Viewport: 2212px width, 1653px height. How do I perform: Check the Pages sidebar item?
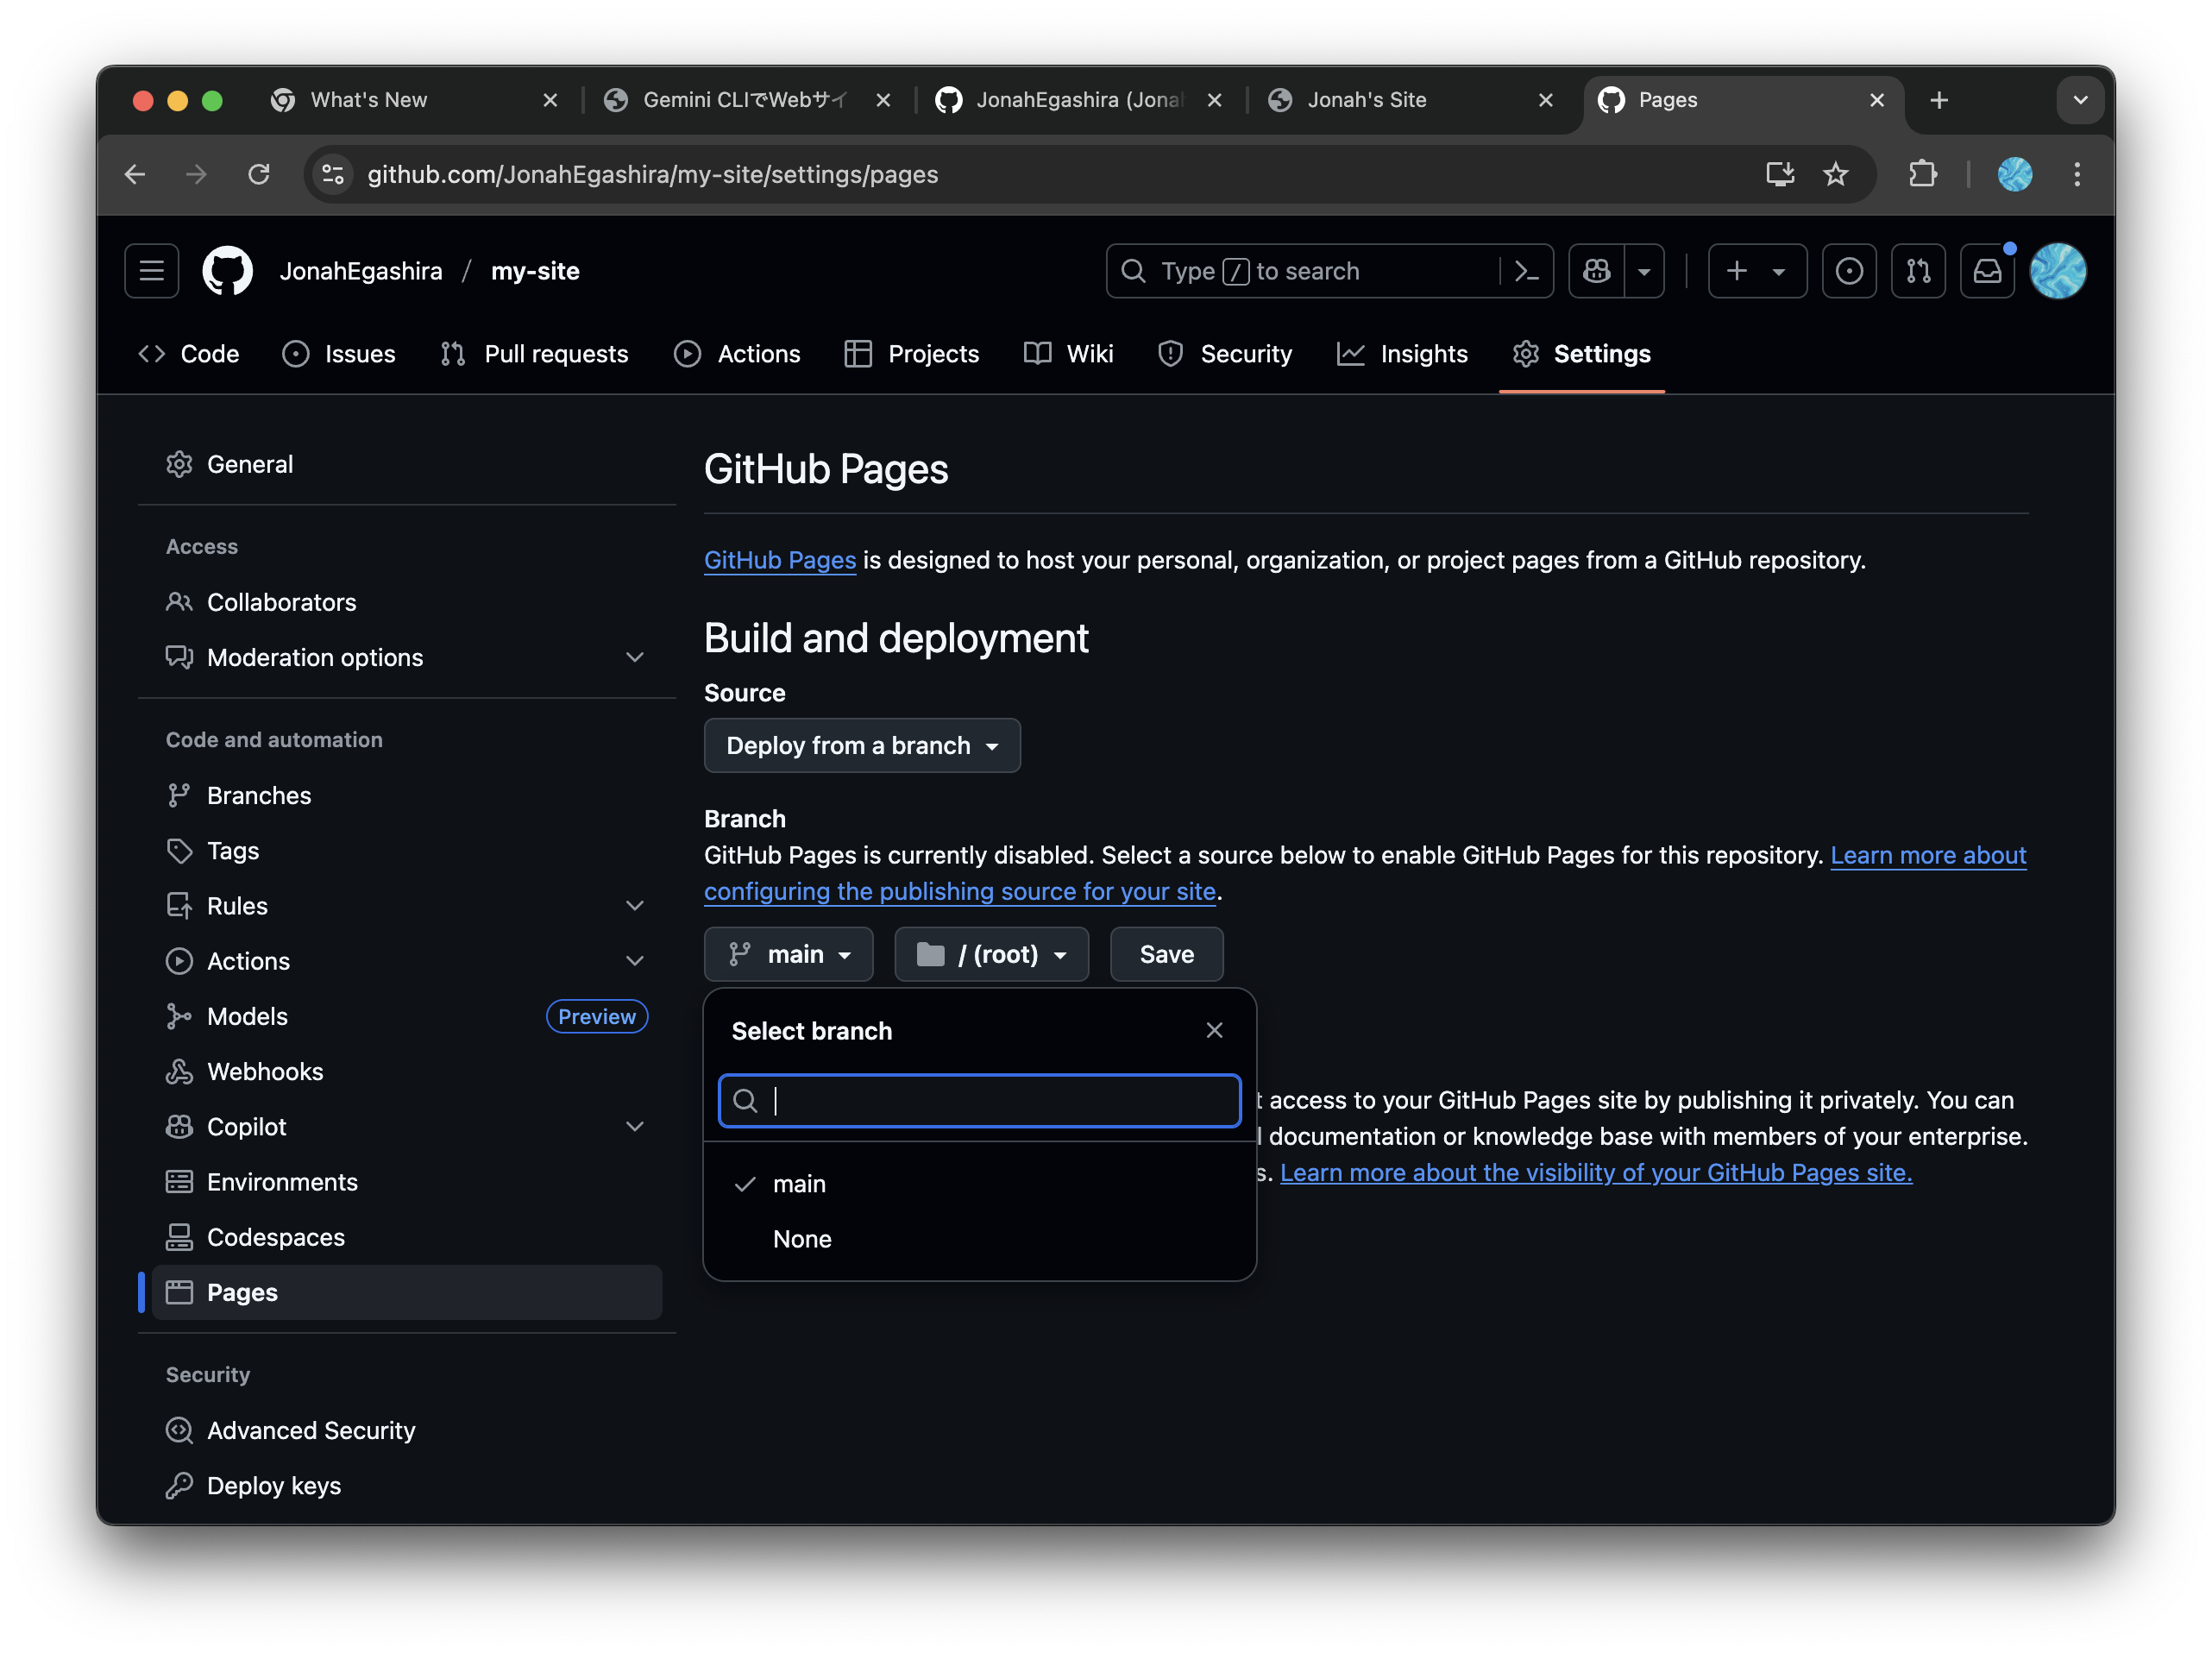point(241,1292)
